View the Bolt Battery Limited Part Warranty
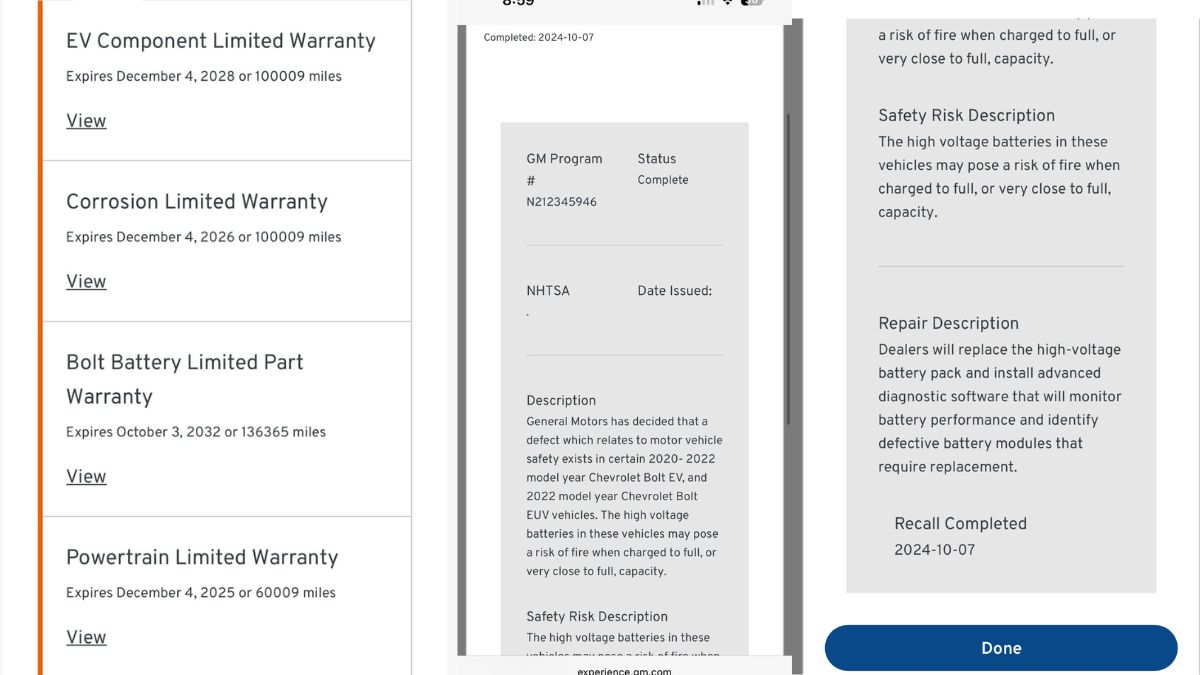The image size is (1200, 675). point(86,476)
